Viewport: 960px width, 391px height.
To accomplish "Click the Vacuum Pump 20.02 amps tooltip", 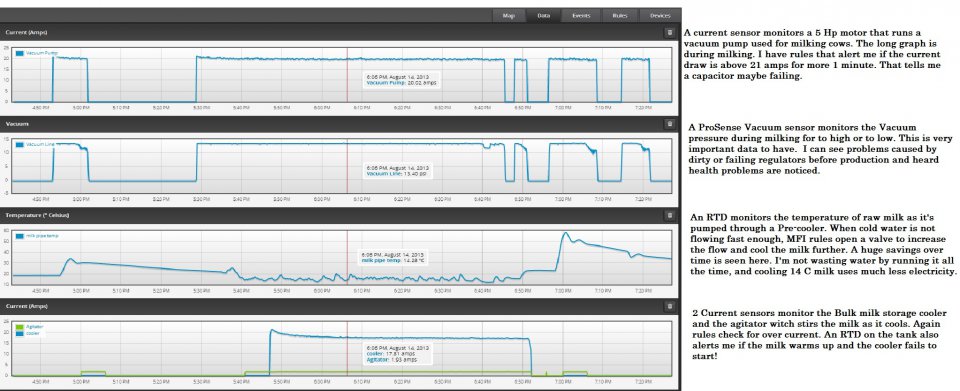I will pos(402,80).
